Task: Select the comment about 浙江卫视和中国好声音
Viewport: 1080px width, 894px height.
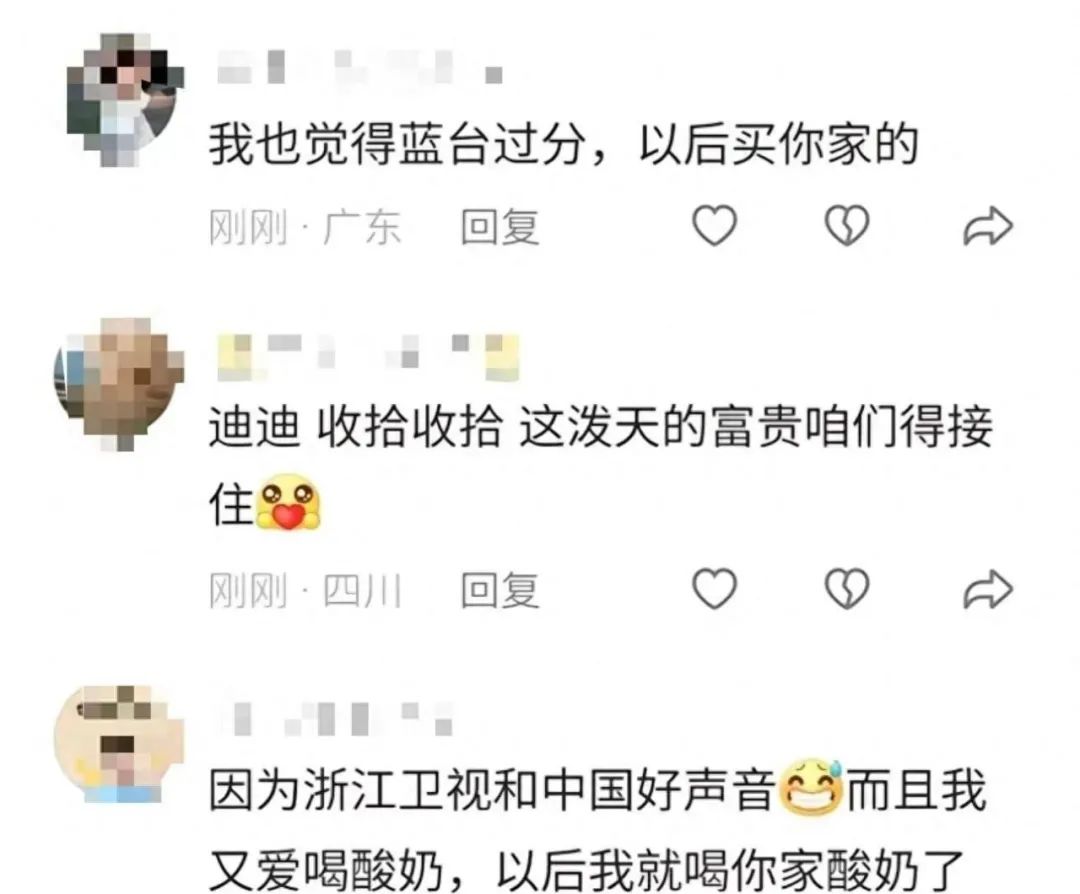Action: pos(597,829)
